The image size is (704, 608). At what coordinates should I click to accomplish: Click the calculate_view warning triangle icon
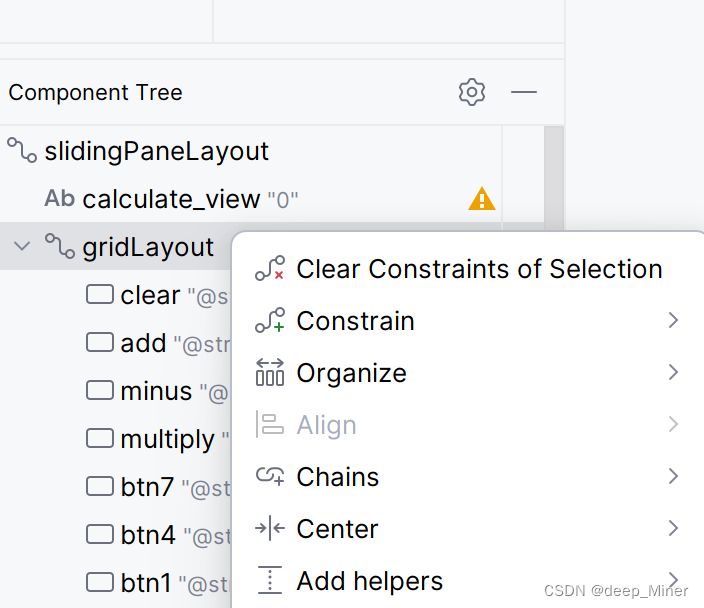(481, 198)
